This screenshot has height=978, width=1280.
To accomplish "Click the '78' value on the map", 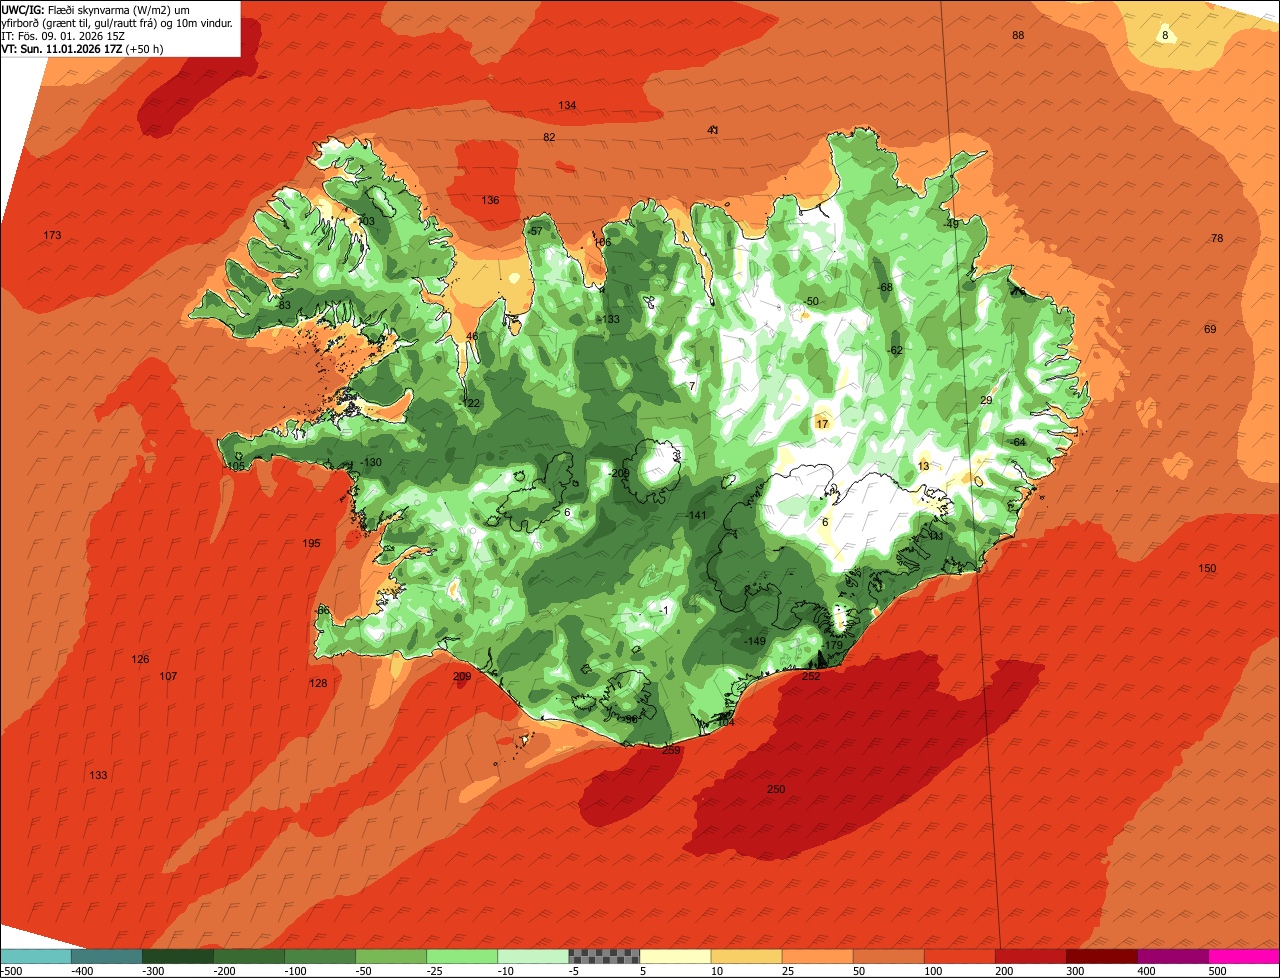I will pos(1217,238).
